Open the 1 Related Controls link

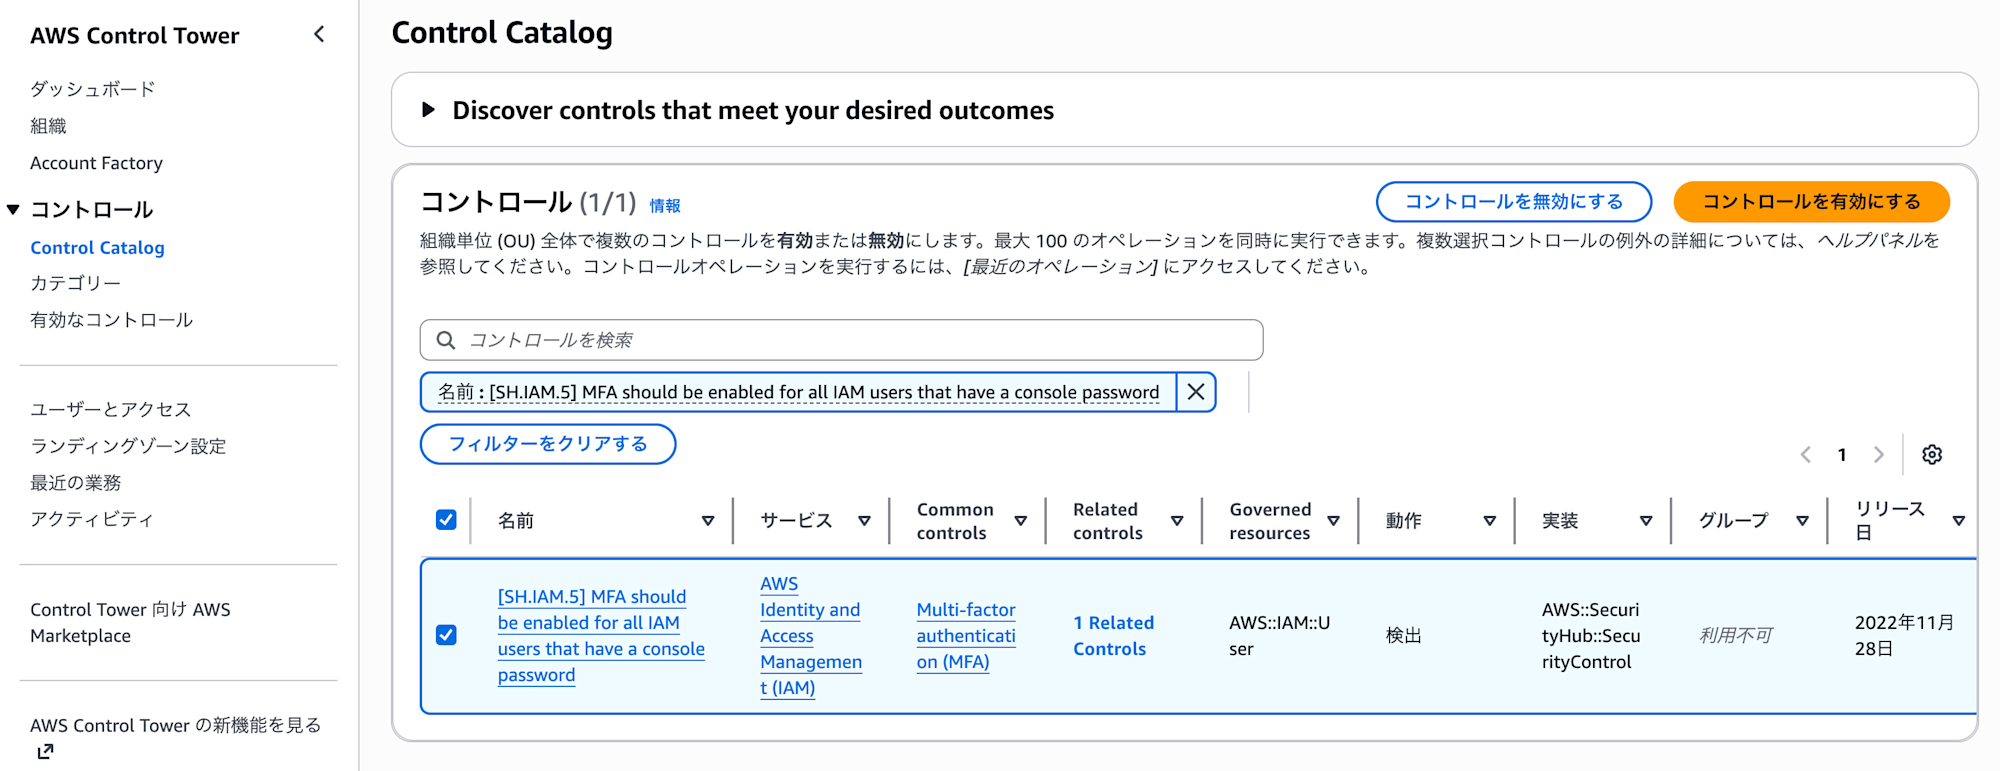click(x=1113, y=636)
